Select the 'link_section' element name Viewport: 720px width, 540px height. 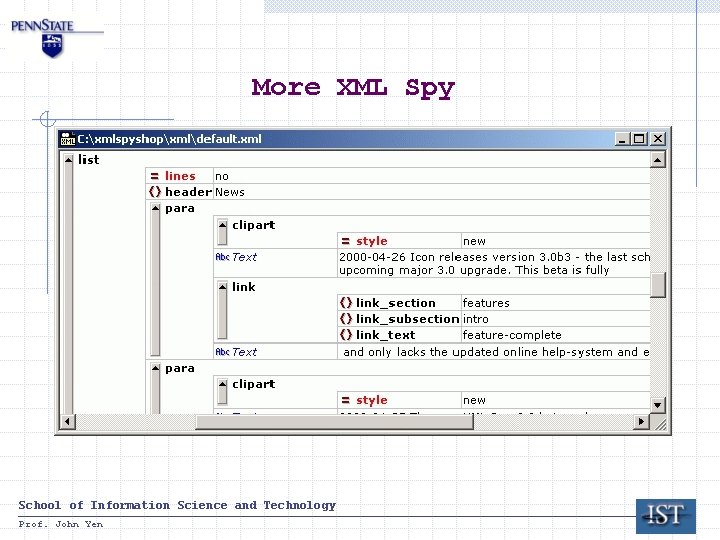point(396,303)
